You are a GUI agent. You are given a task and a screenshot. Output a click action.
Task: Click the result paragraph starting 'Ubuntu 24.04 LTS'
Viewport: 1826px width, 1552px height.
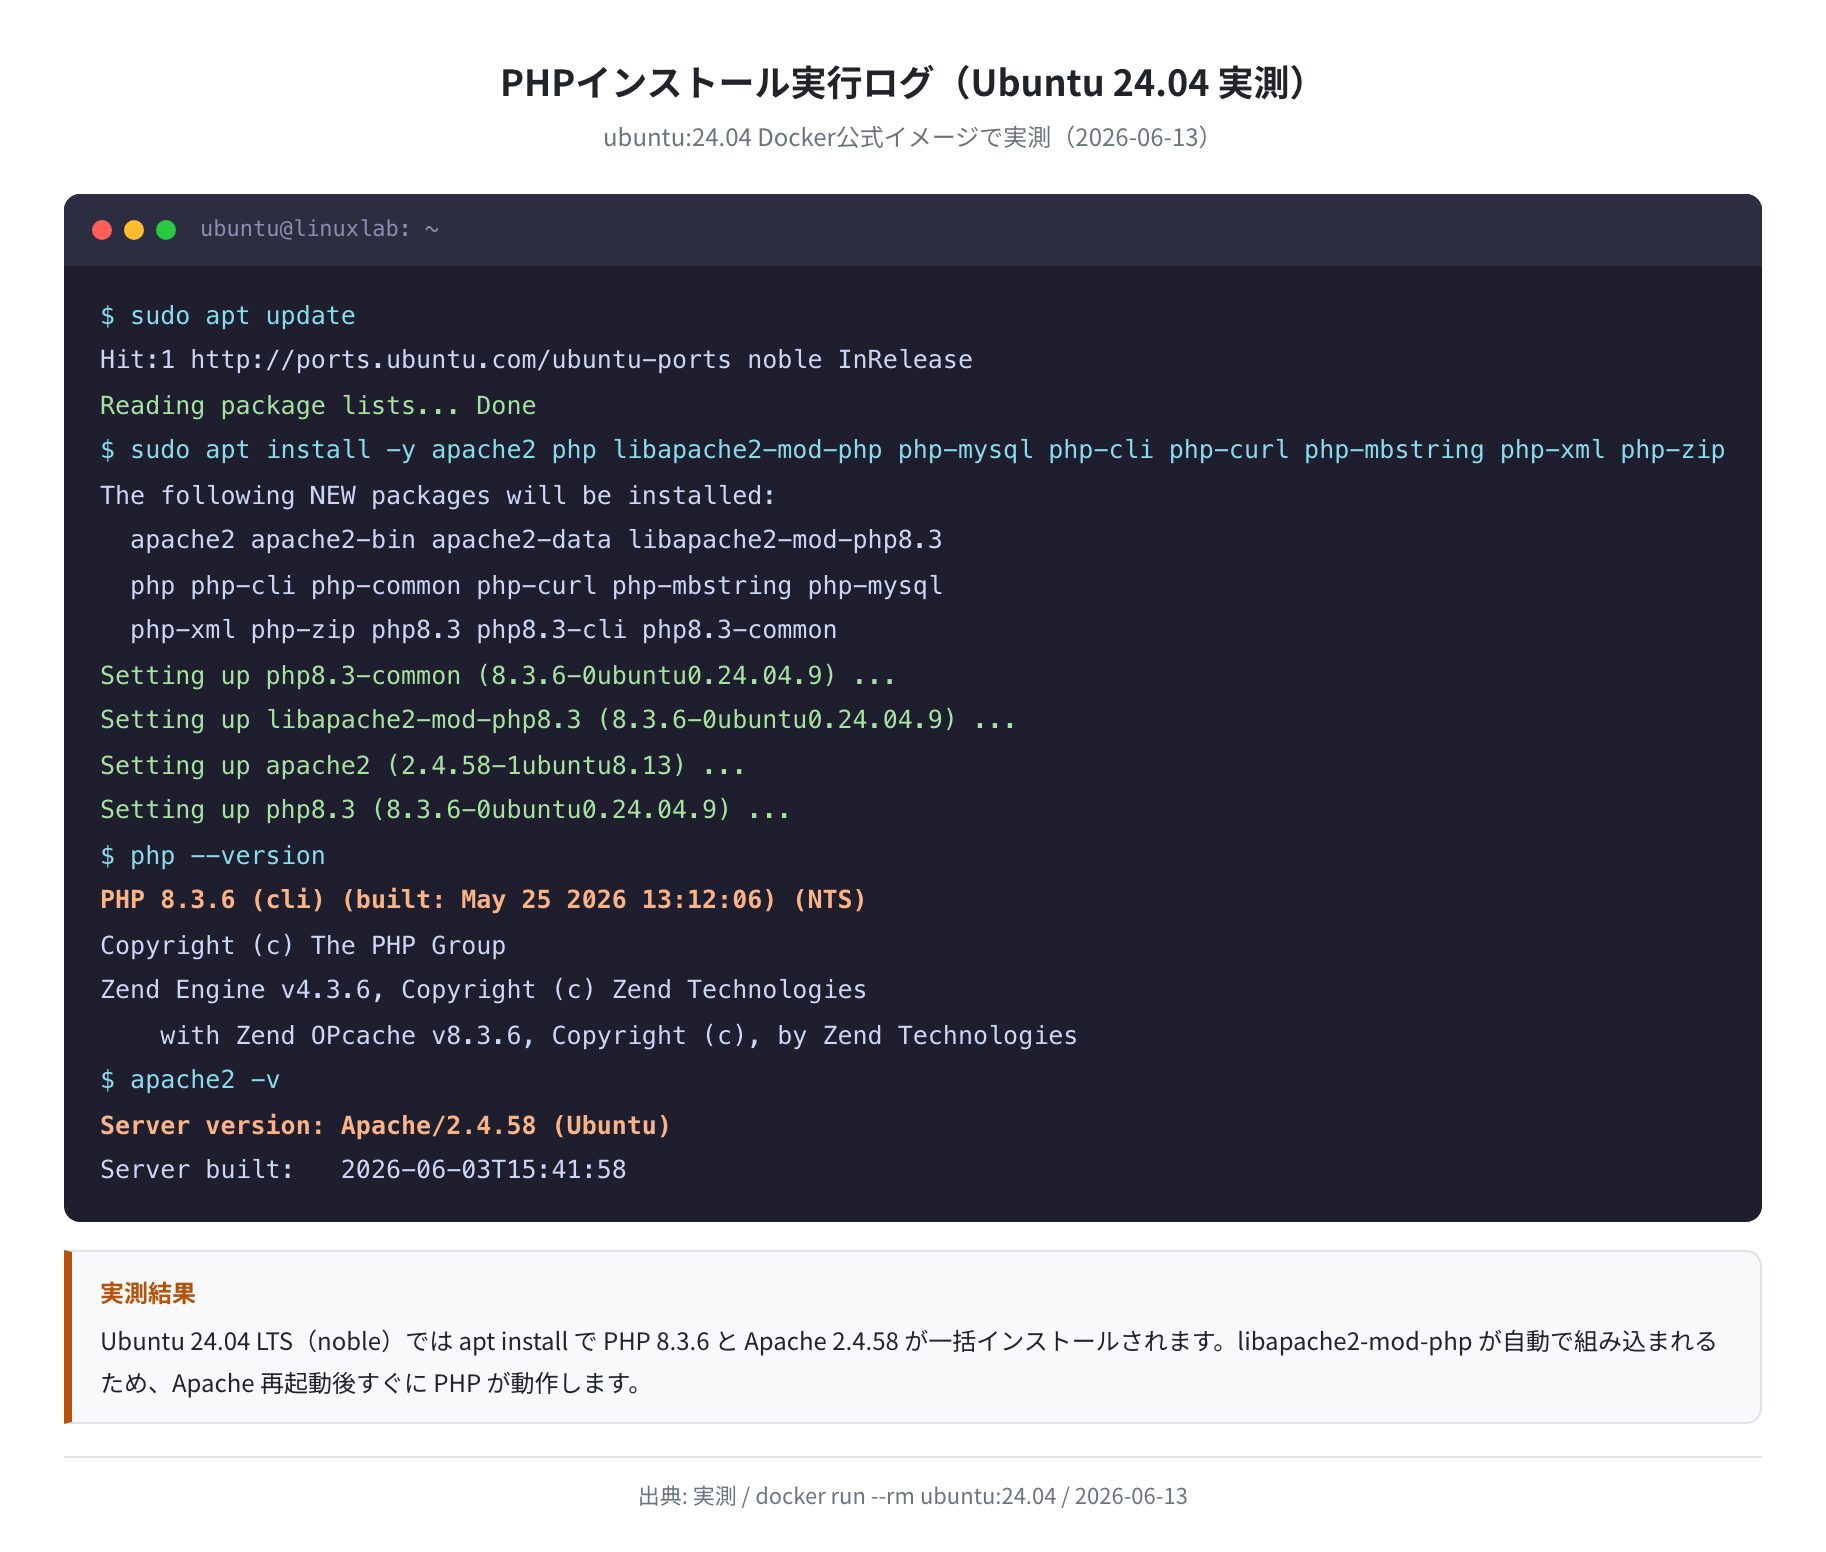tap(908, 1362)
